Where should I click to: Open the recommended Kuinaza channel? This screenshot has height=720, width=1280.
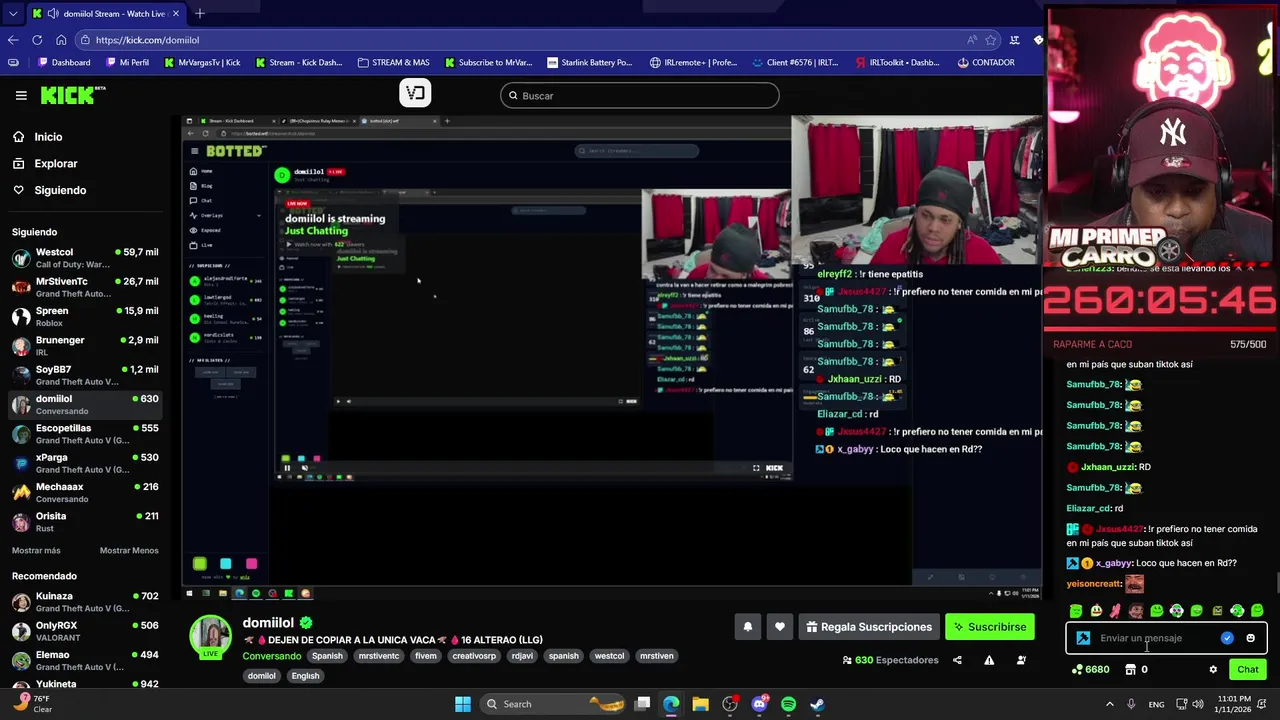click(x=85, y=601)
